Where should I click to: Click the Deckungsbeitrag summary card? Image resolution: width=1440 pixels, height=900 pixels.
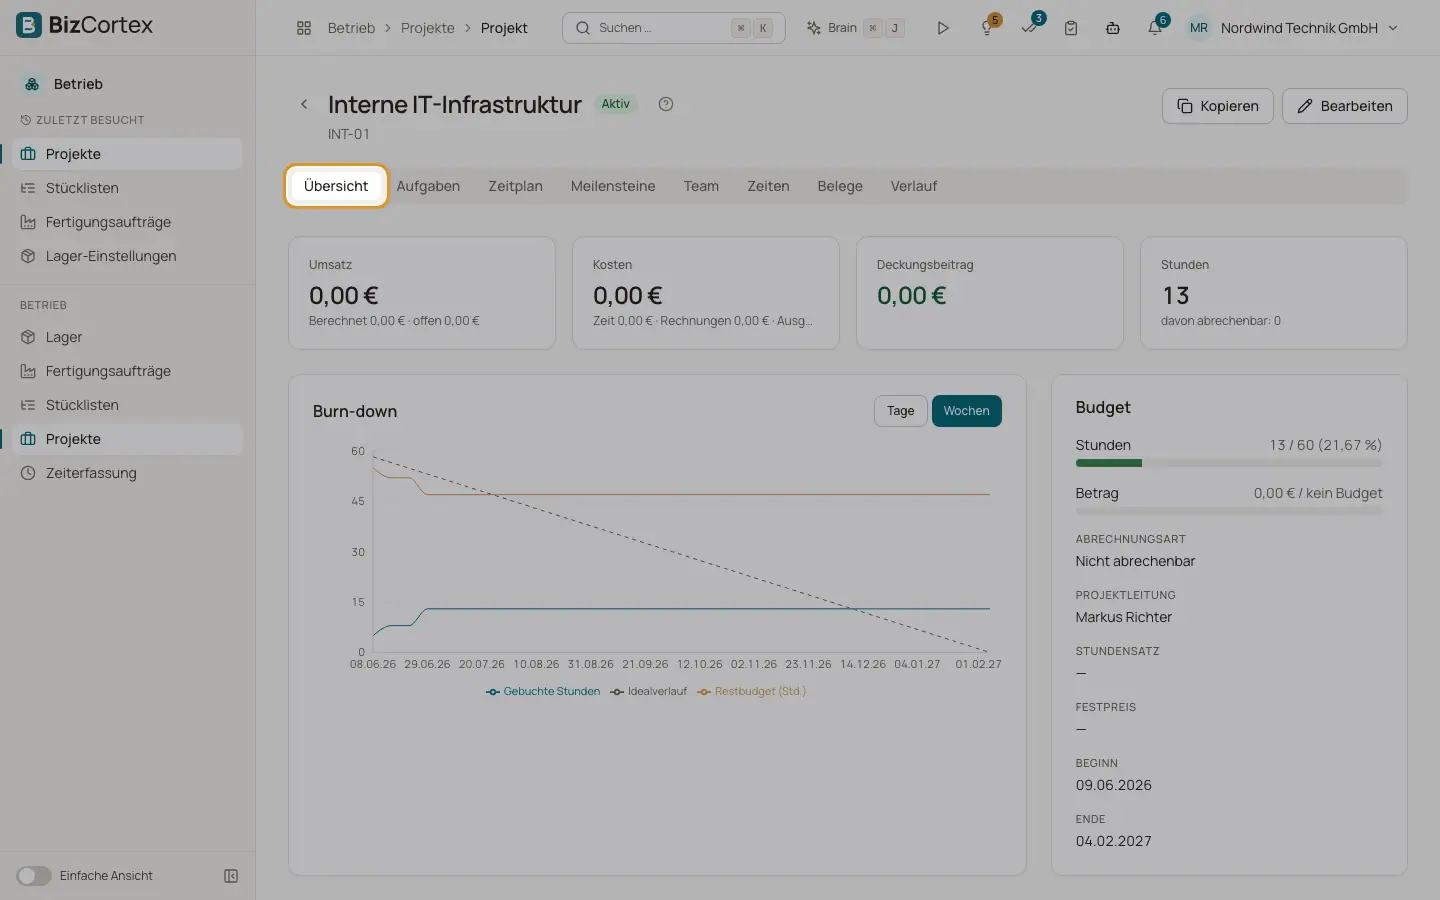pyautogui.click(x=990, y=293)
